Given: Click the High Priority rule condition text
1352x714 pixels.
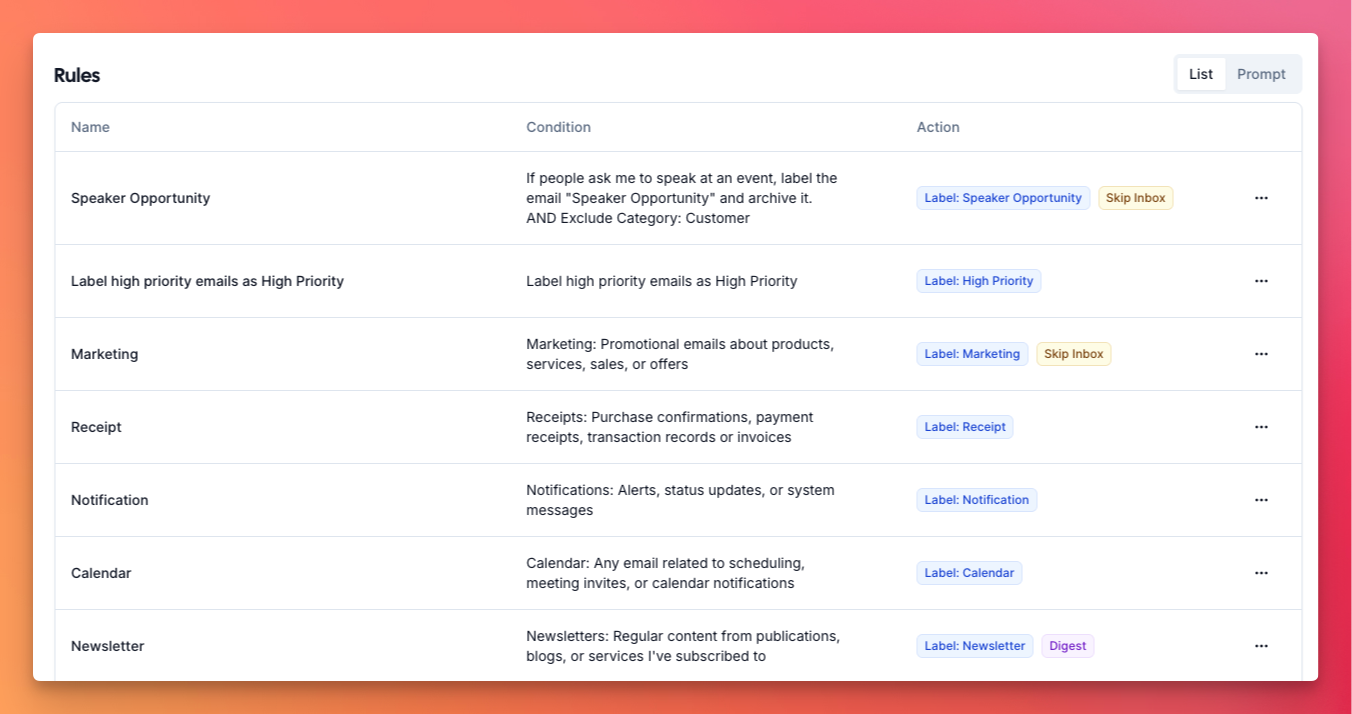Looking at the screenshot, I should click(x=662, y=281).
